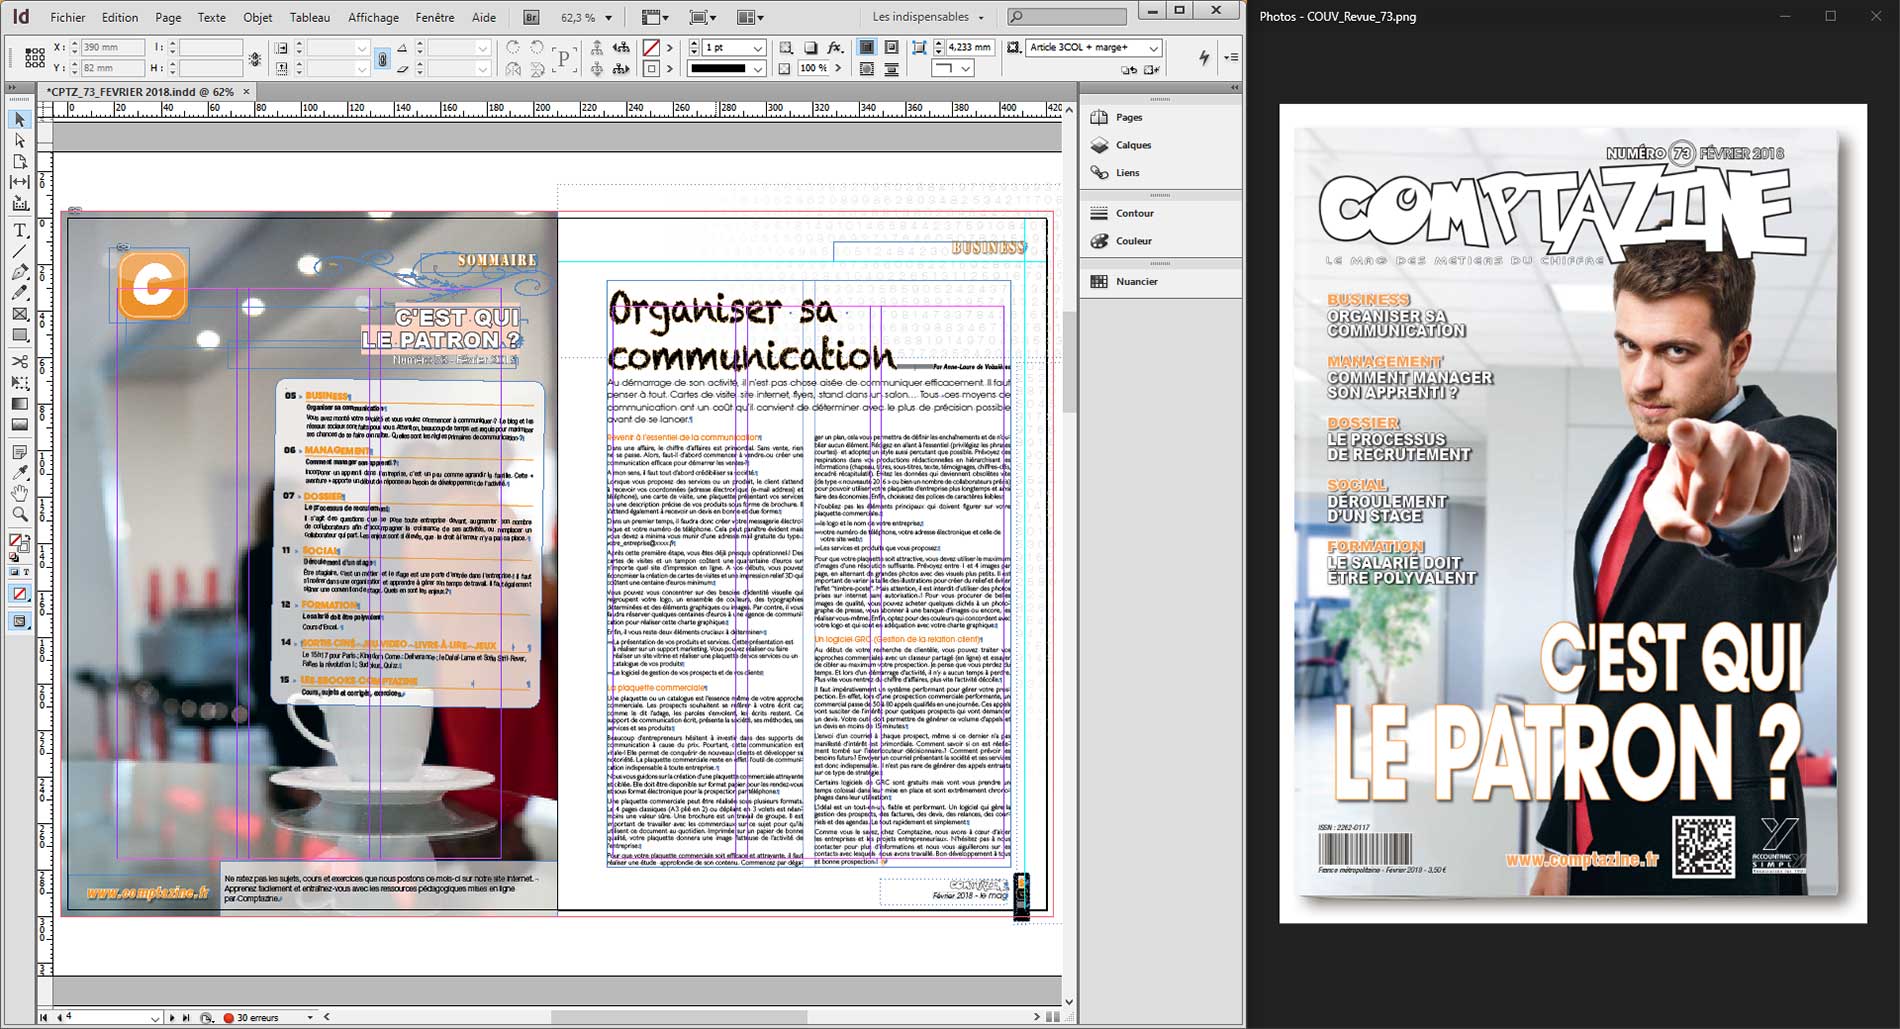
Task: Click the Rectangle Frame tool
Action: point(19,314)
